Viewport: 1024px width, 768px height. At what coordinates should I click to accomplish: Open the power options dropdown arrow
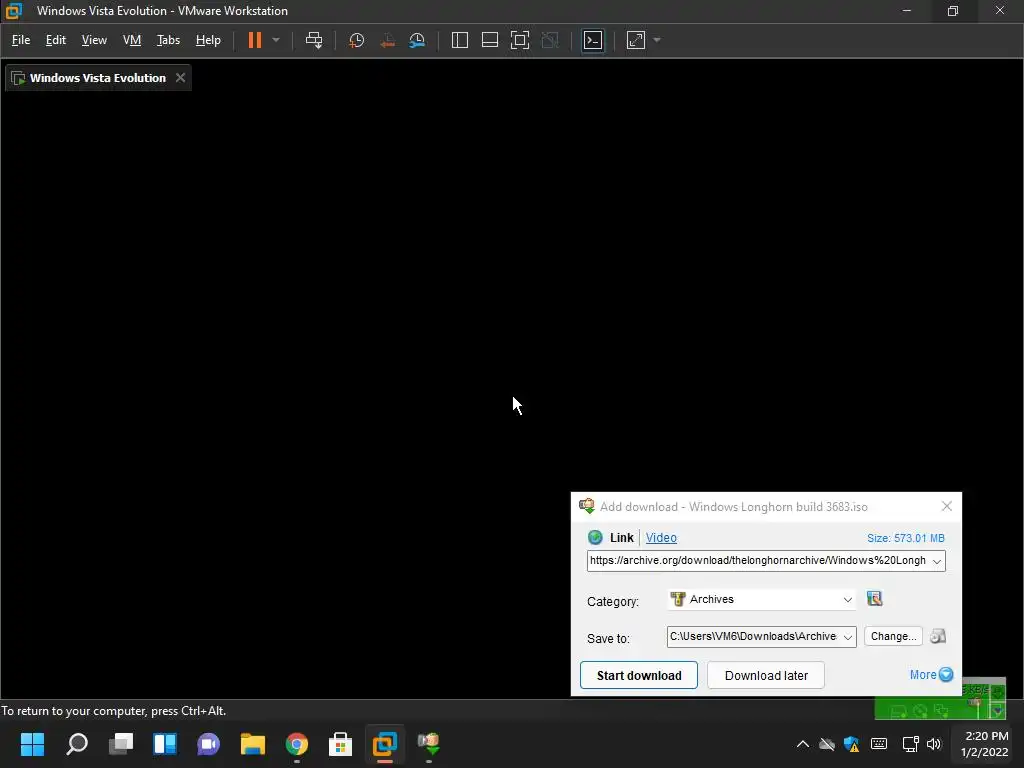[276, 40]
